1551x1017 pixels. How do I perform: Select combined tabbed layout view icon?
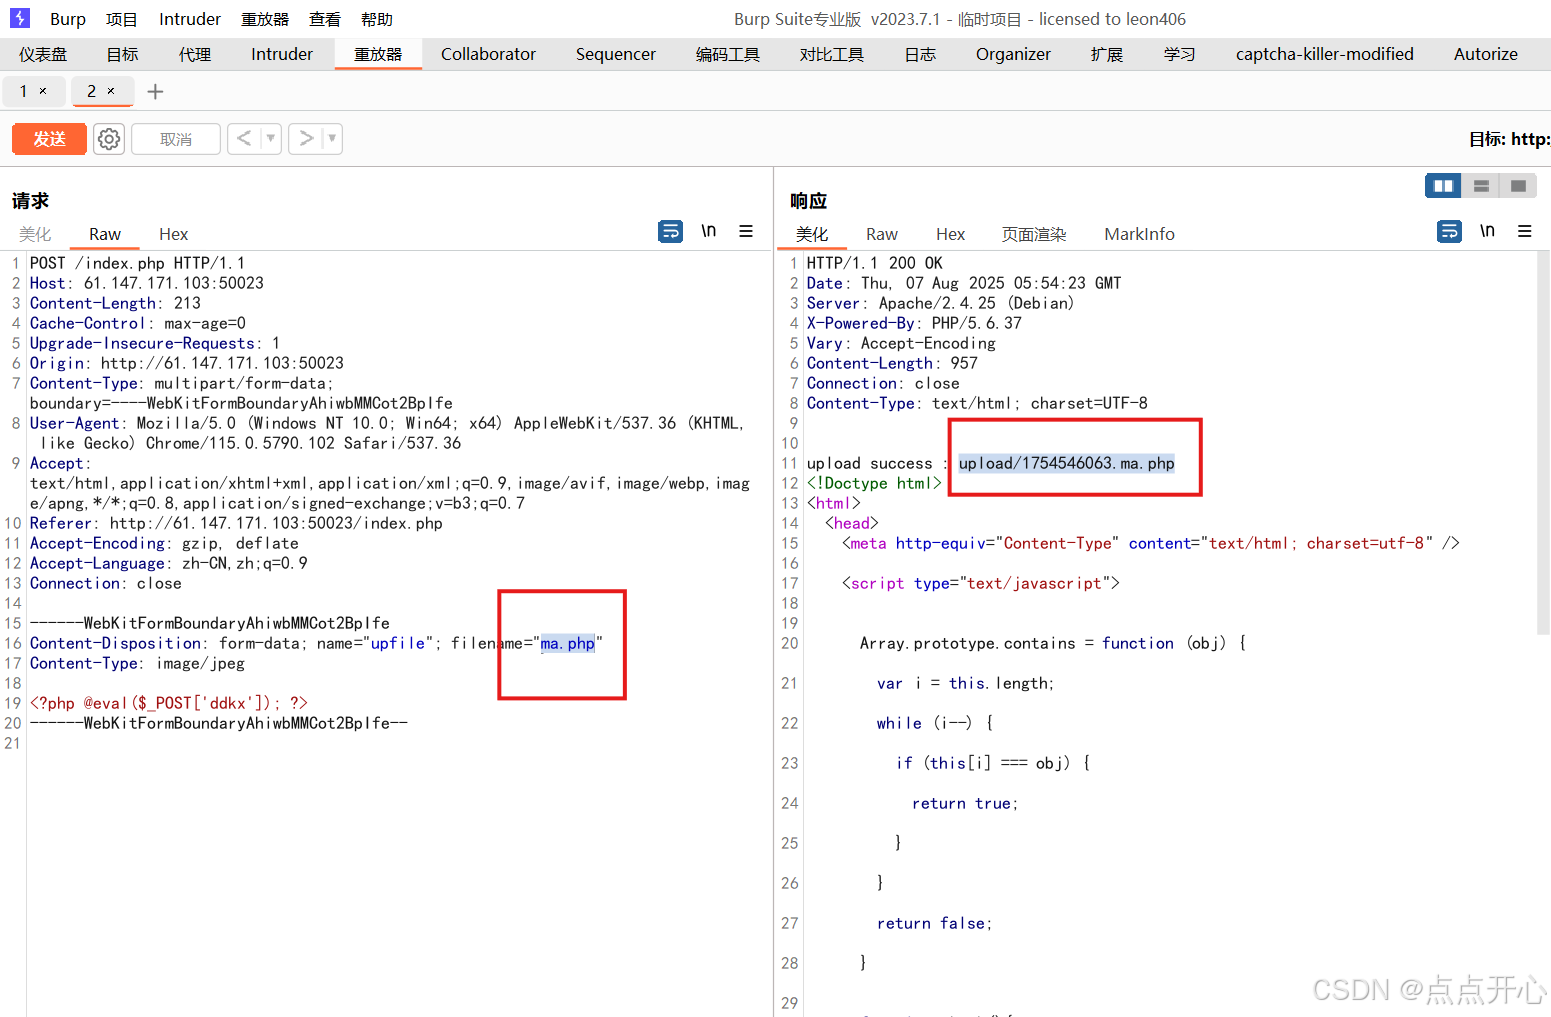[1518, 185]
